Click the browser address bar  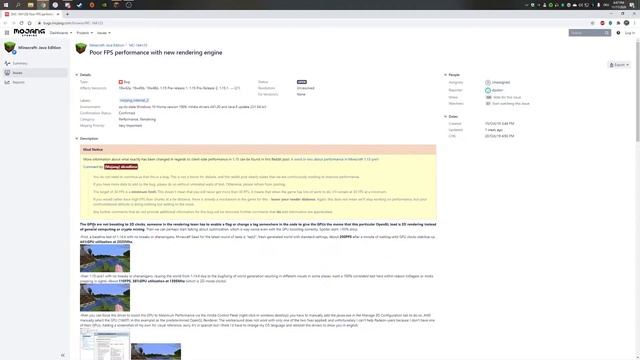click(314, 23)
